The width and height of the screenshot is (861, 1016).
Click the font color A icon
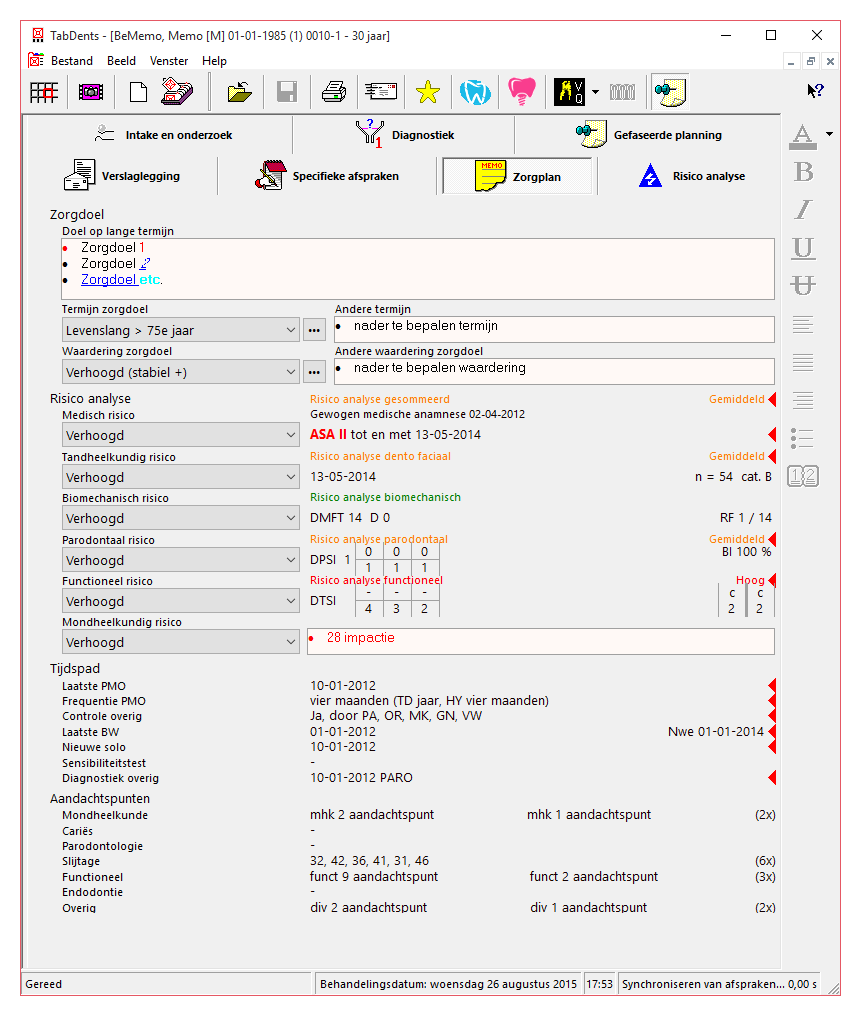[803, 135]
